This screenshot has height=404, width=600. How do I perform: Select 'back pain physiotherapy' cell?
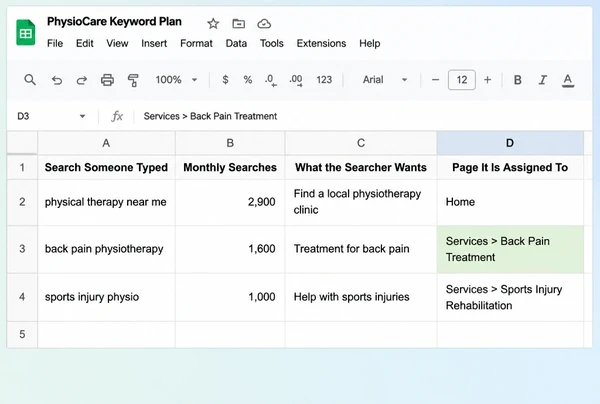pos(106,249)
